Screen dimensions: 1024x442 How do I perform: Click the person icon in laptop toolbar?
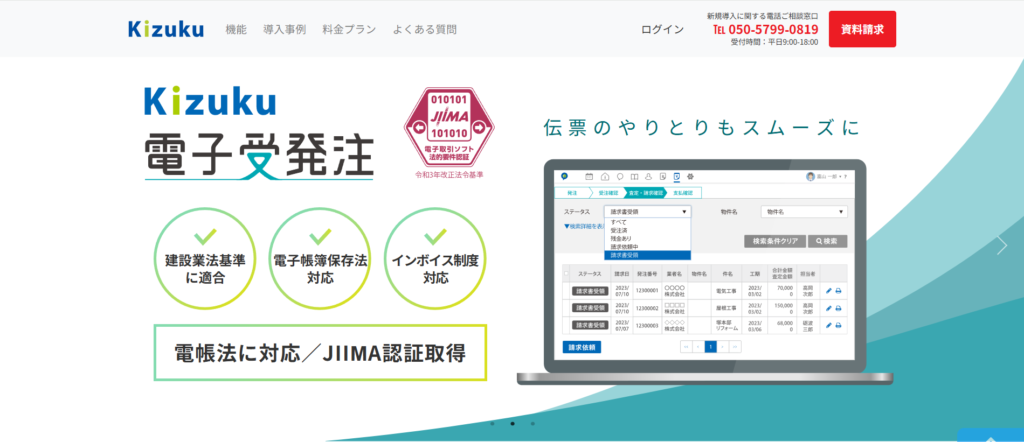648,176
